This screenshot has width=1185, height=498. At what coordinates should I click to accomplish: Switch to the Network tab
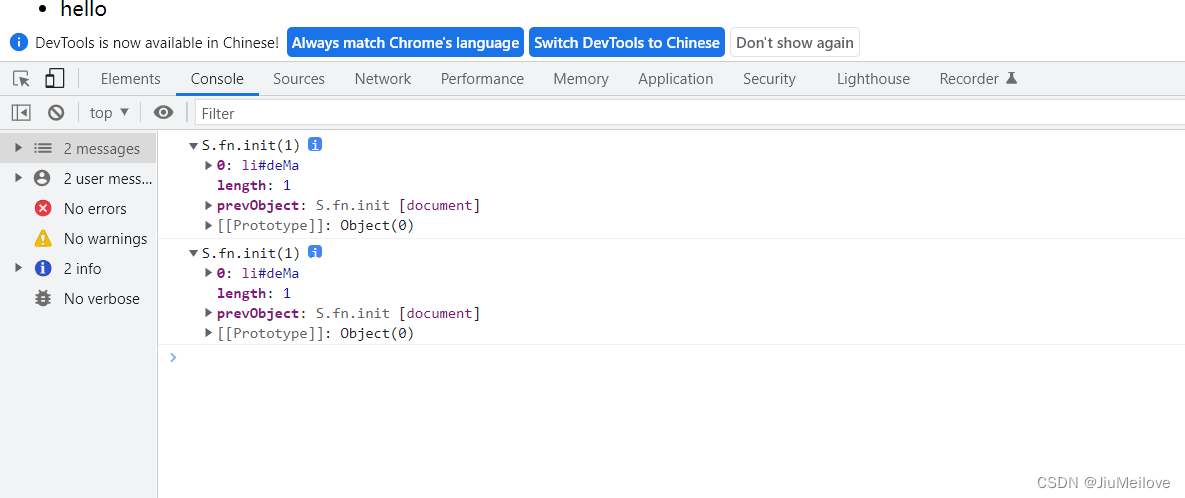click(382, 79)
